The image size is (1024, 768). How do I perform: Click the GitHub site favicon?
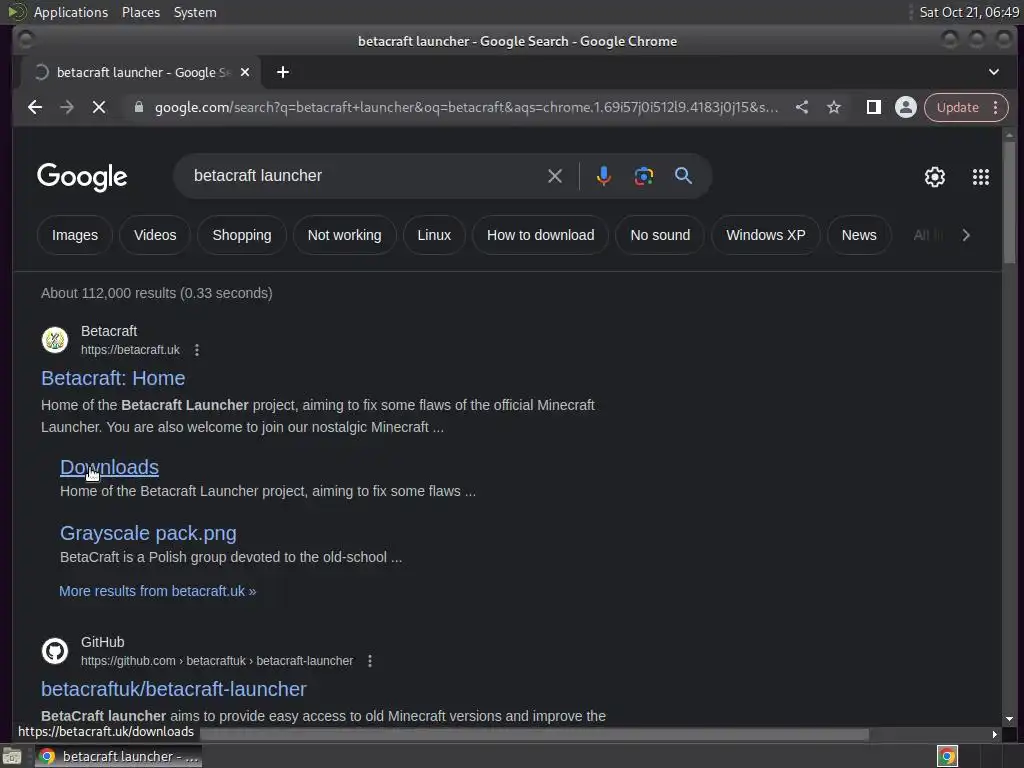pyautogui.click(x=55, y=651)
